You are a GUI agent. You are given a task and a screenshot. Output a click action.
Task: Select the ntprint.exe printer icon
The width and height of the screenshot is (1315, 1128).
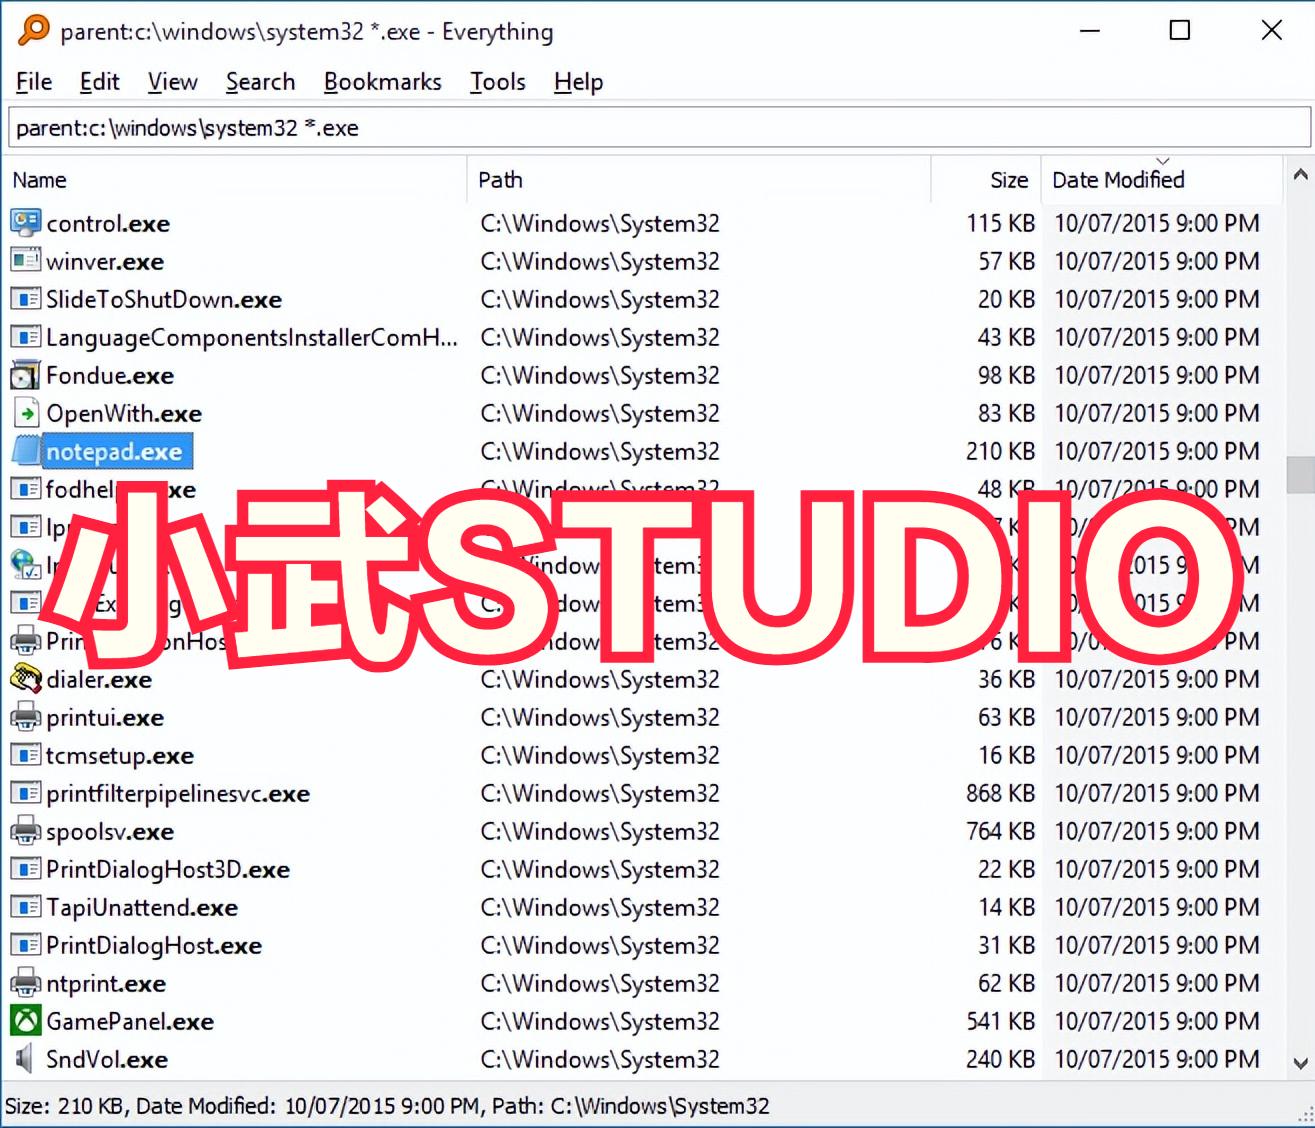25,983
